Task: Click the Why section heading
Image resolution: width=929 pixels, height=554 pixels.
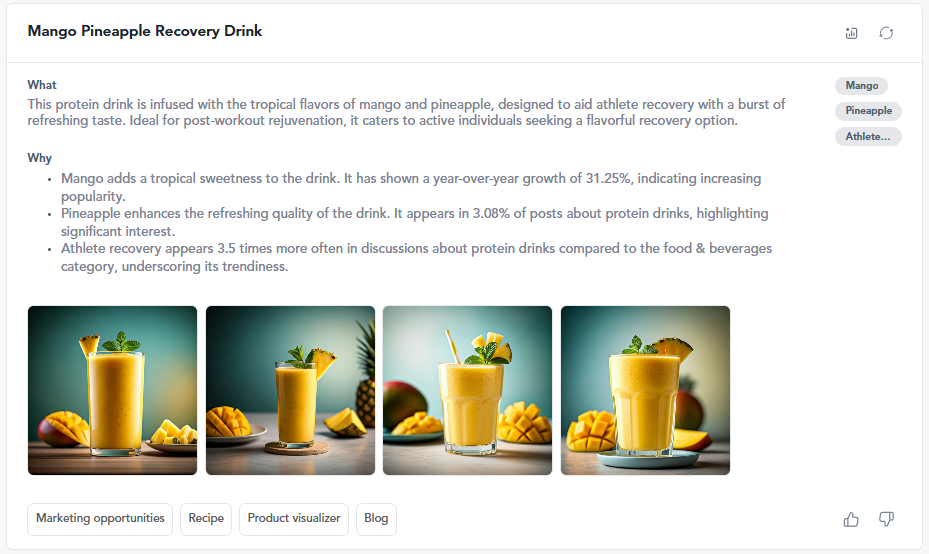Action: click(40, 158)
